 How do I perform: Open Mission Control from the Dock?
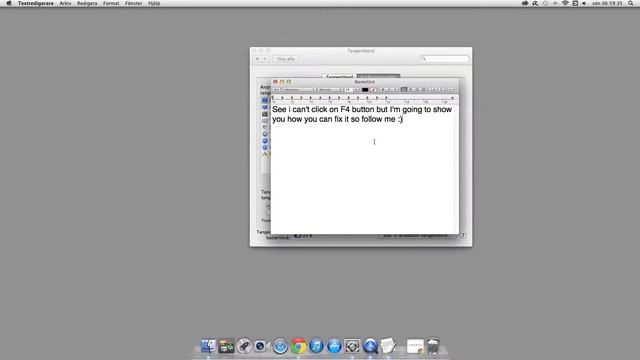226,346
